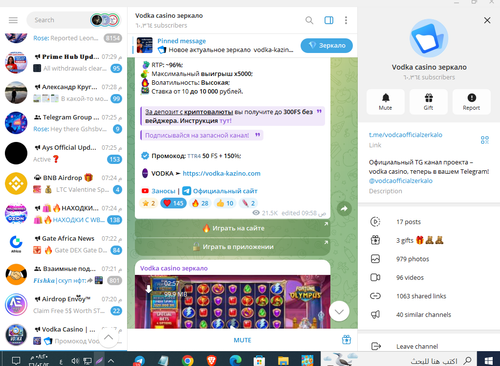Open the hamburger main menu
The width and height of the screenshot is (500, 366).
(13, 20)
